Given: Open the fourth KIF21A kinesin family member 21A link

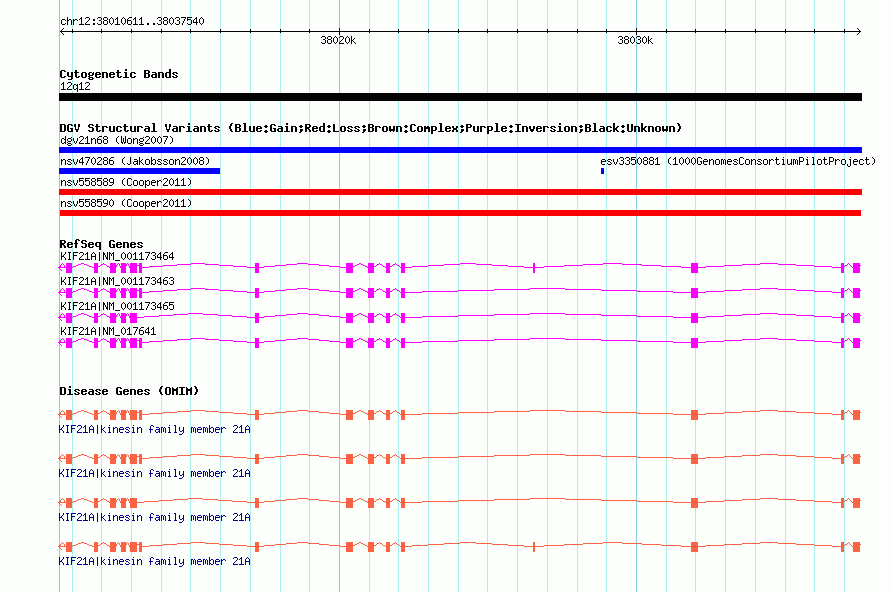Looking at the screenshot, I should point(154,561).
